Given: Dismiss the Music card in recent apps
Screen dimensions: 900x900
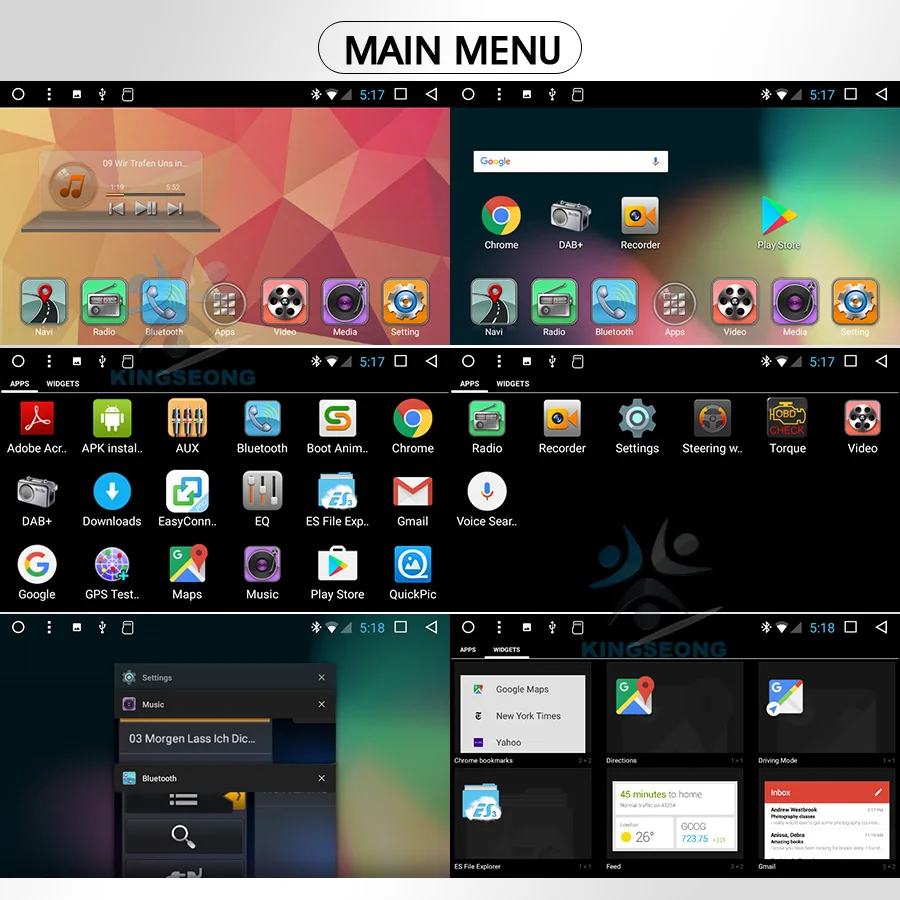Looking at the screenshot, I should 321,704.
